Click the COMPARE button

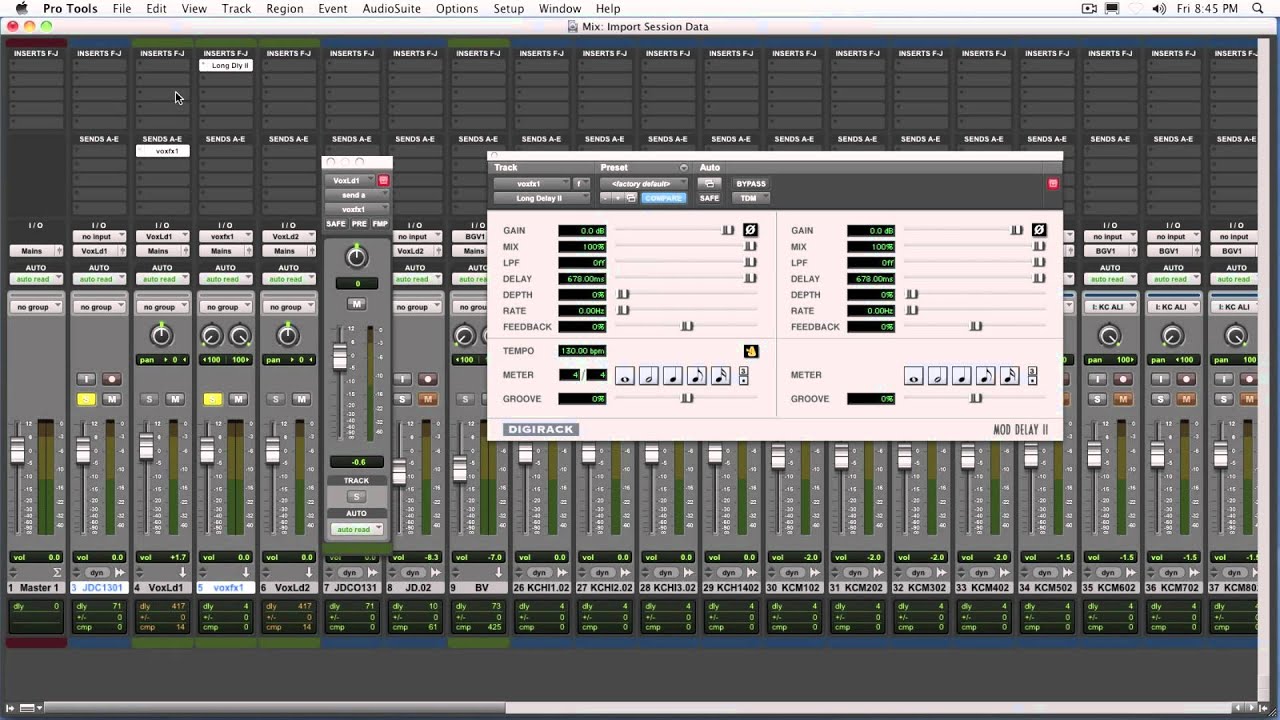(663, 198)
